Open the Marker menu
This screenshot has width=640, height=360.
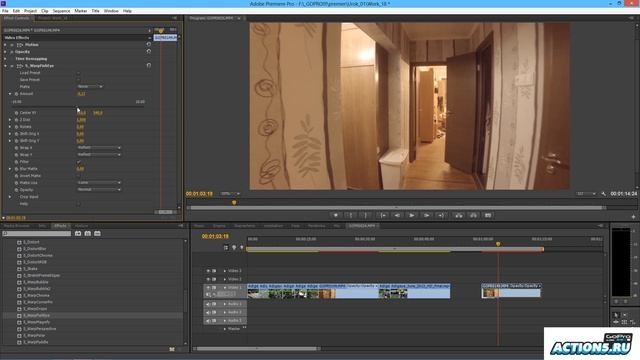click(80, 11)
